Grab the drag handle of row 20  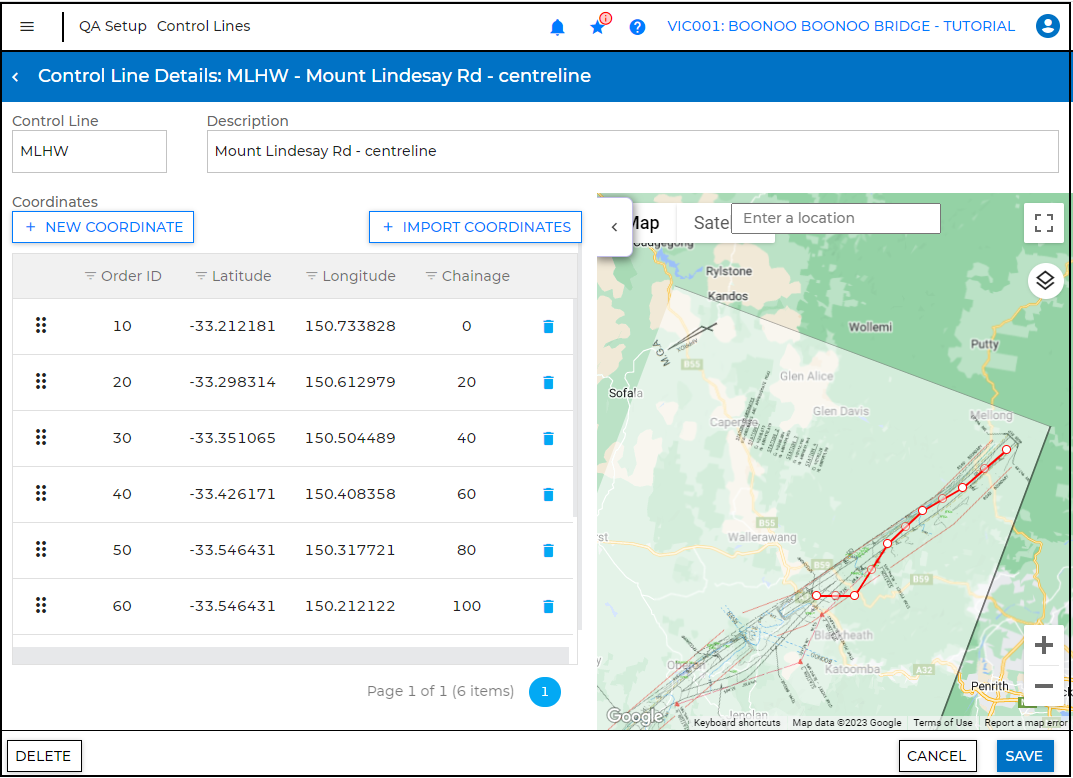point(41,382)
